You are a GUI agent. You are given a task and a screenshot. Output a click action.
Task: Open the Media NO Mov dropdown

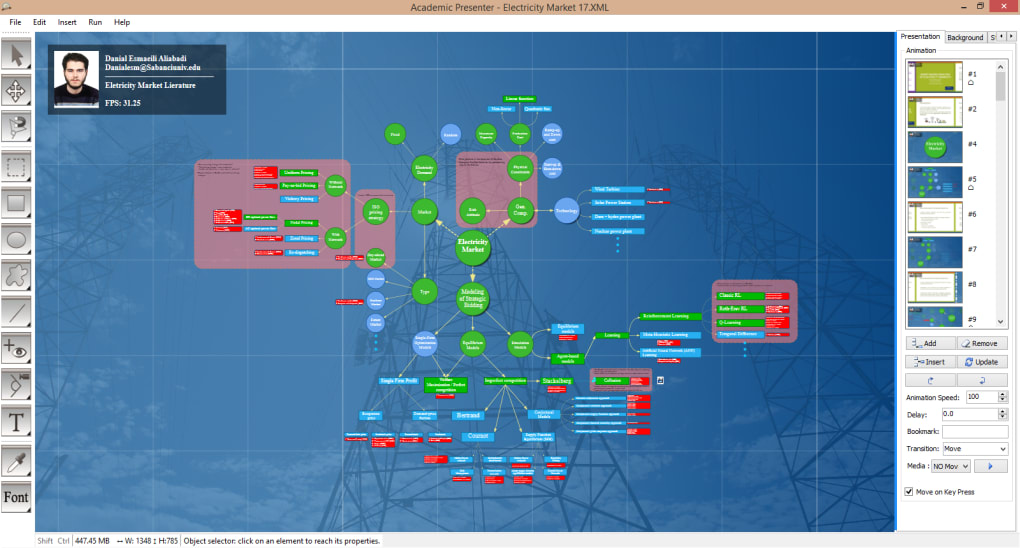(950, 466)
